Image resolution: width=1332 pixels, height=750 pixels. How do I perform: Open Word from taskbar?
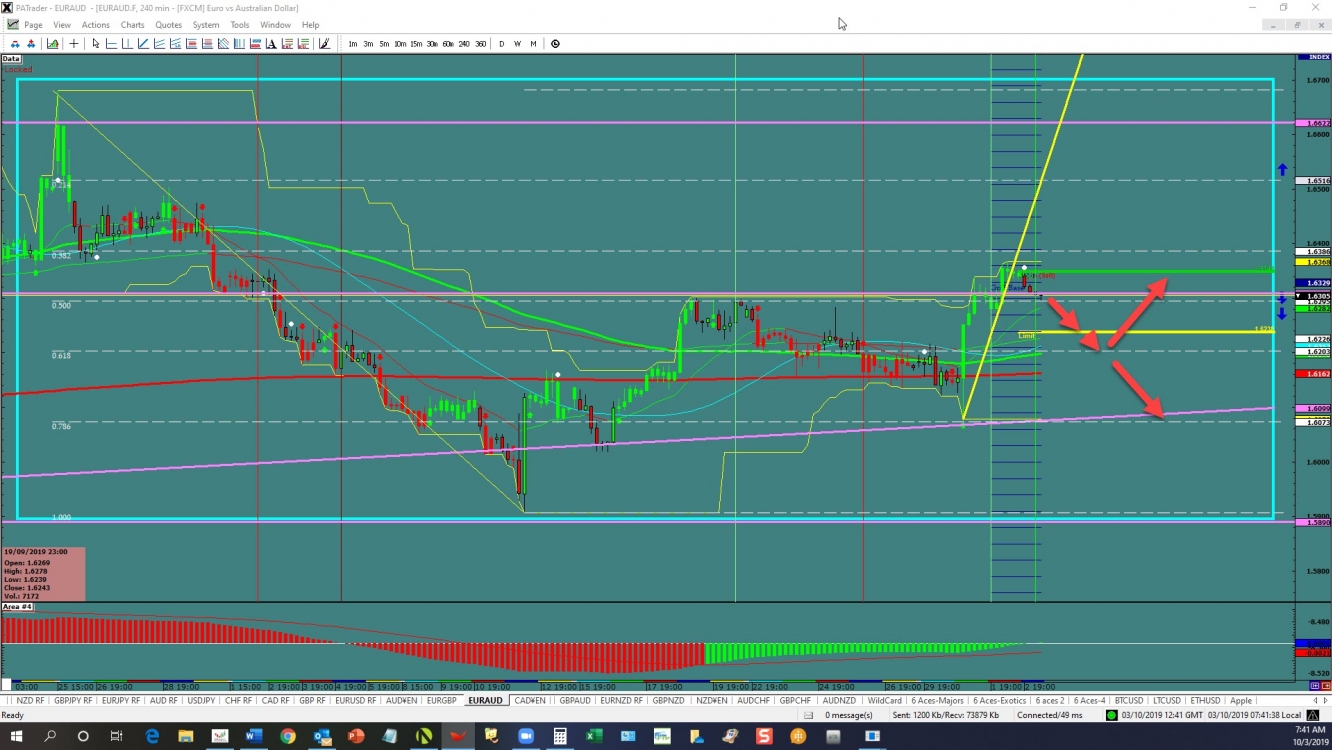pos(253,736)
